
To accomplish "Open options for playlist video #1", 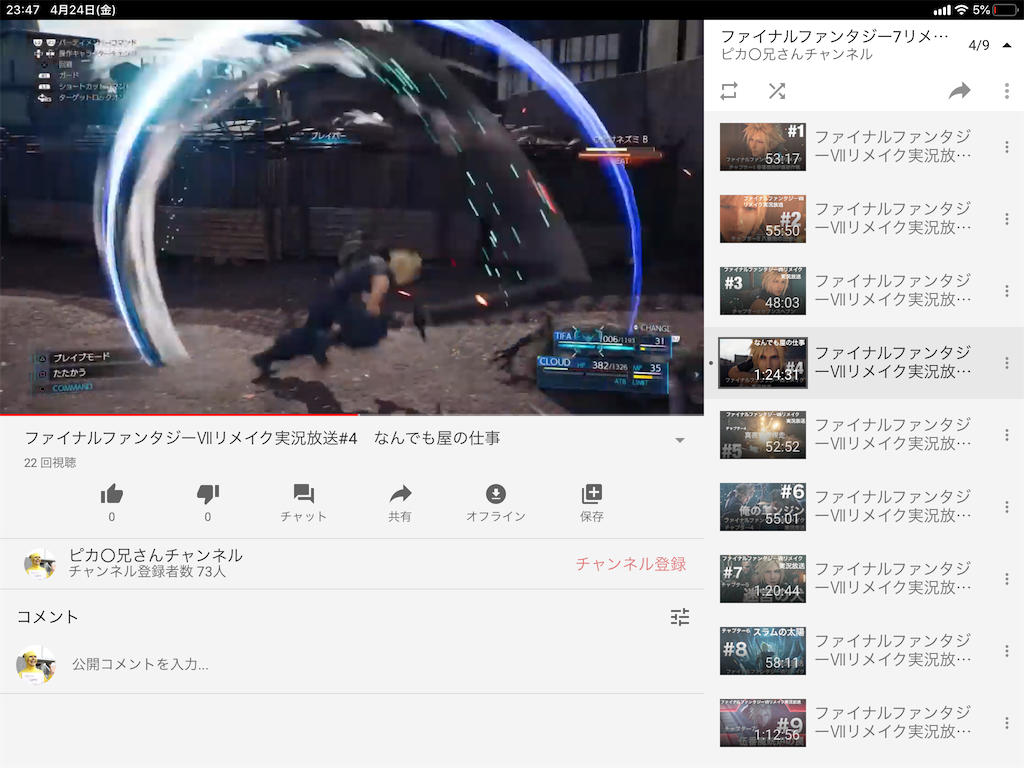I will 1006,147.
